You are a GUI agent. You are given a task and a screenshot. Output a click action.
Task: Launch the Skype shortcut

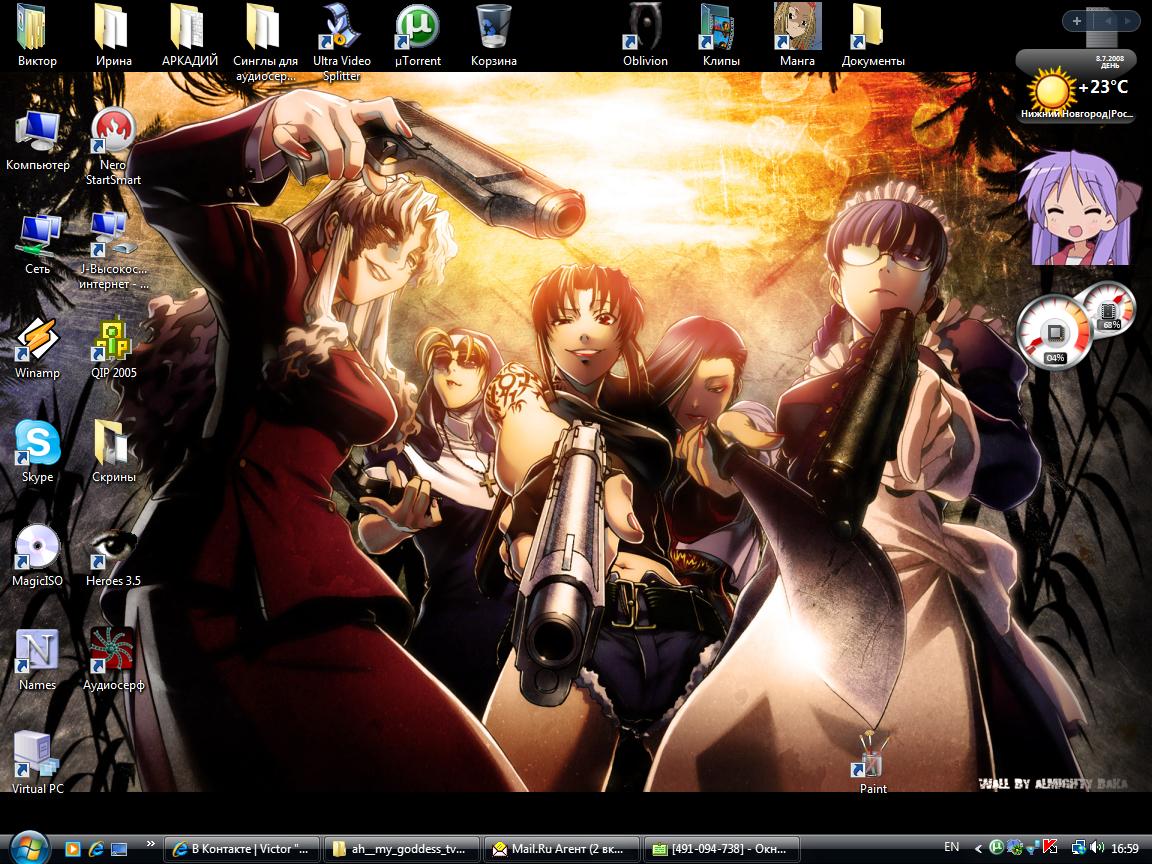[37, 452]
